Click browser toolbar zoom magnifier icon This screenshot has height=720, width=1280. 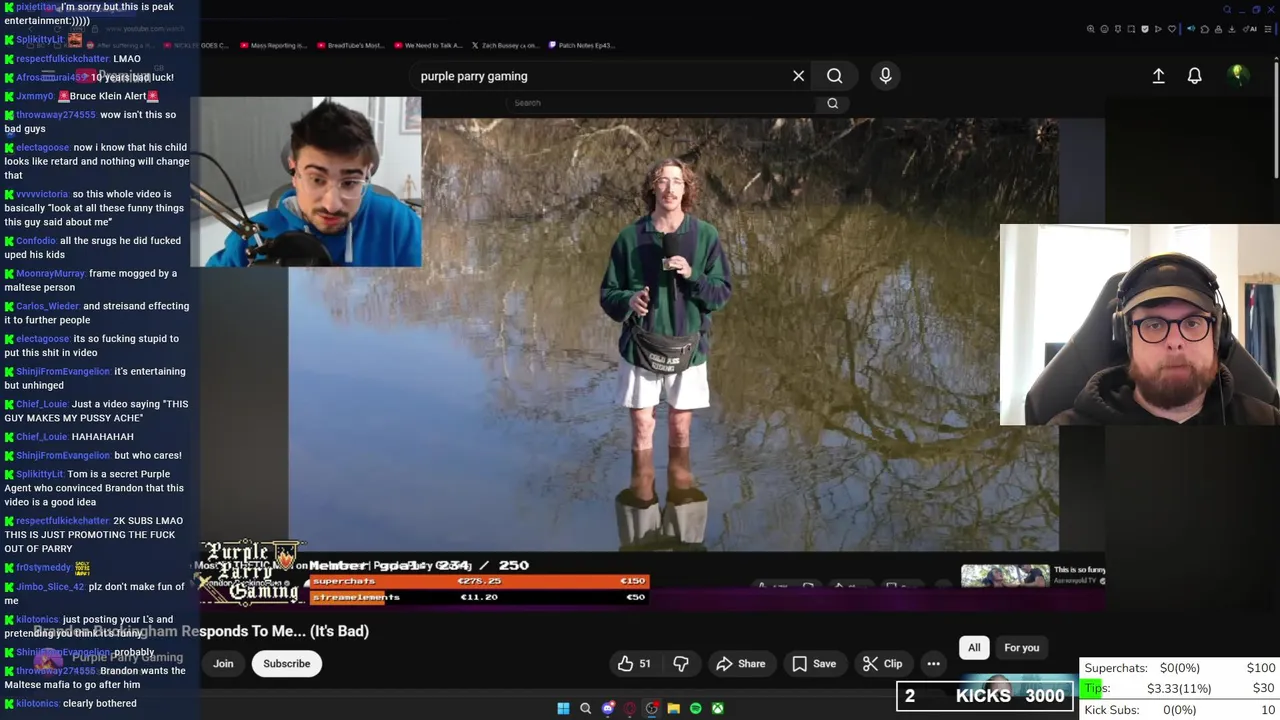[1090, 29]
